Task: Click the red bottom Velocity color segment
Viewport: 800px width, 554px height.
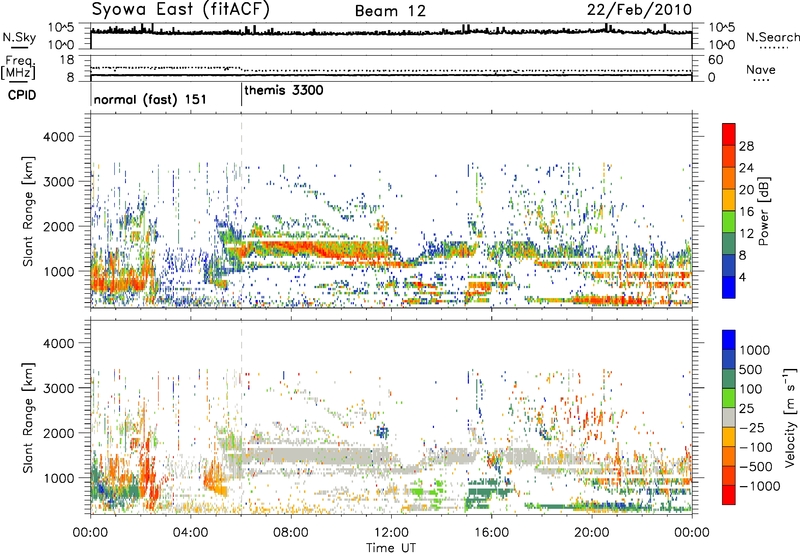Action: click(x=729, y=495)
